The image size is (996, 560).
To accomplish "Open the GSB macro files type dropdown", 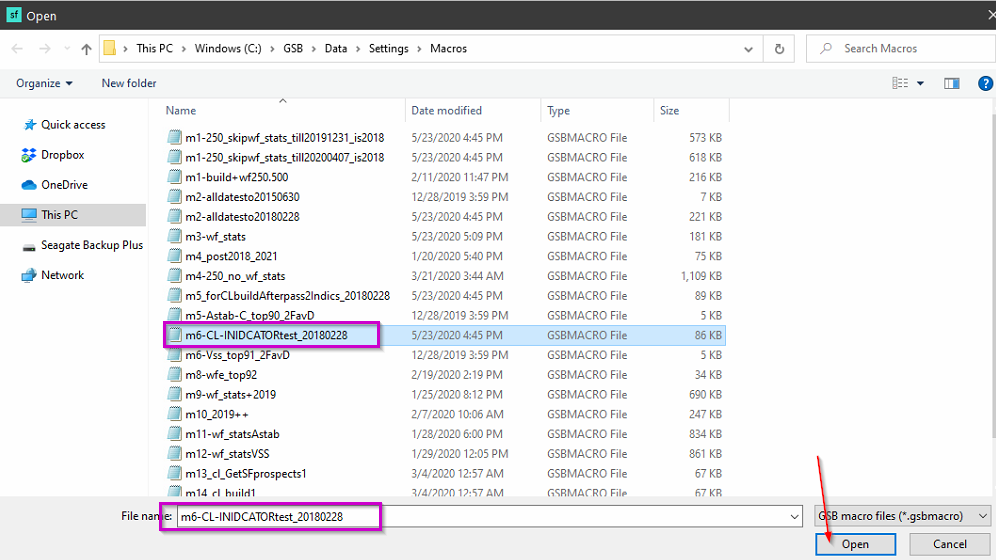I will click(x=902, y=516).
